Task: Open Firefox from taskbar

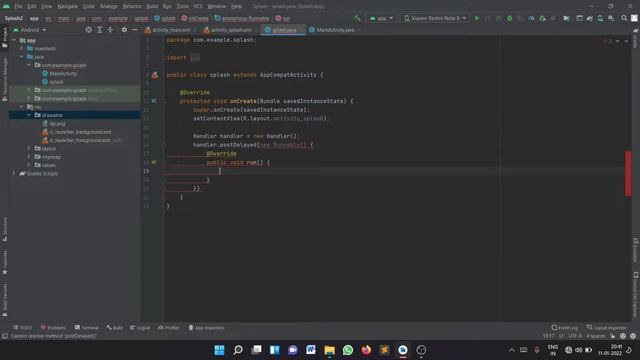Action: [366, 350]
